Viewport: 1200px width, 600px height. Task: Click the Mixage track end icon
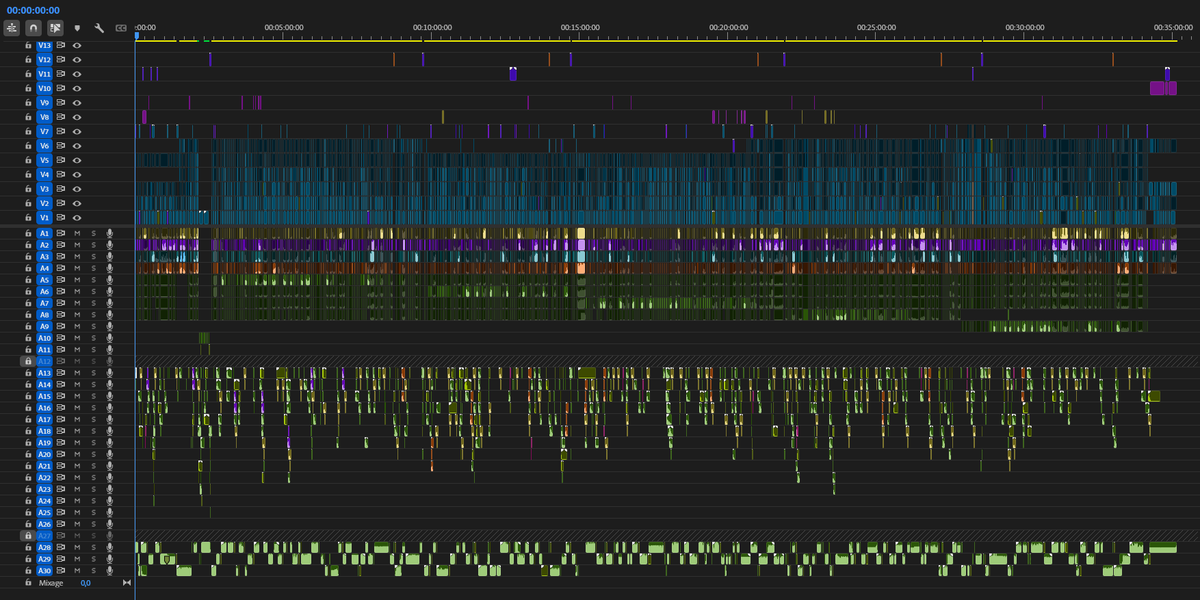pos(127,582)
